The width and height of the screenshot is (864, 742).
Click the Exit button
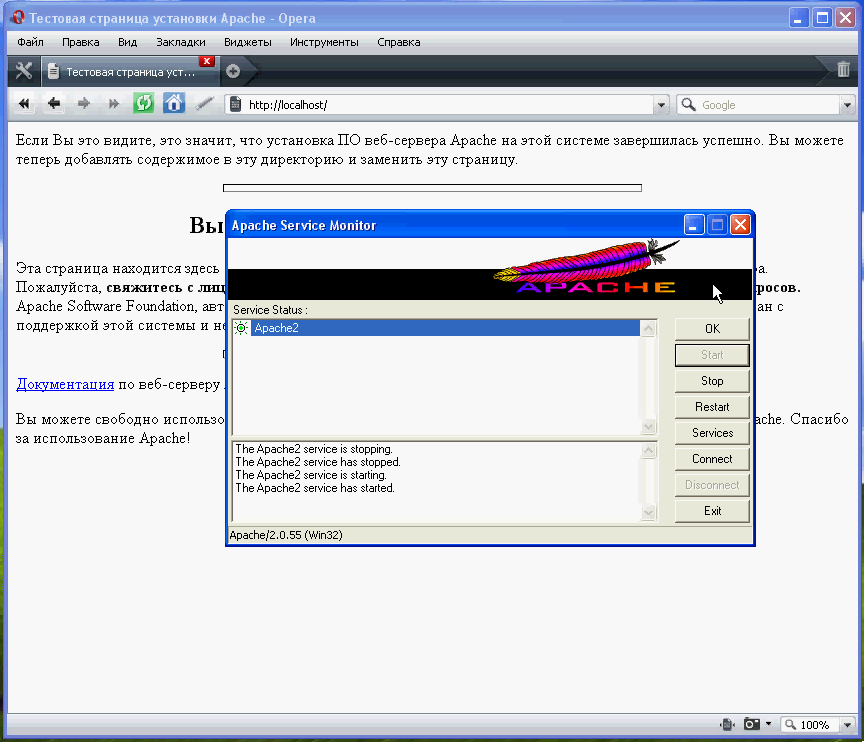pyautogui.click(x=712, y=511)
